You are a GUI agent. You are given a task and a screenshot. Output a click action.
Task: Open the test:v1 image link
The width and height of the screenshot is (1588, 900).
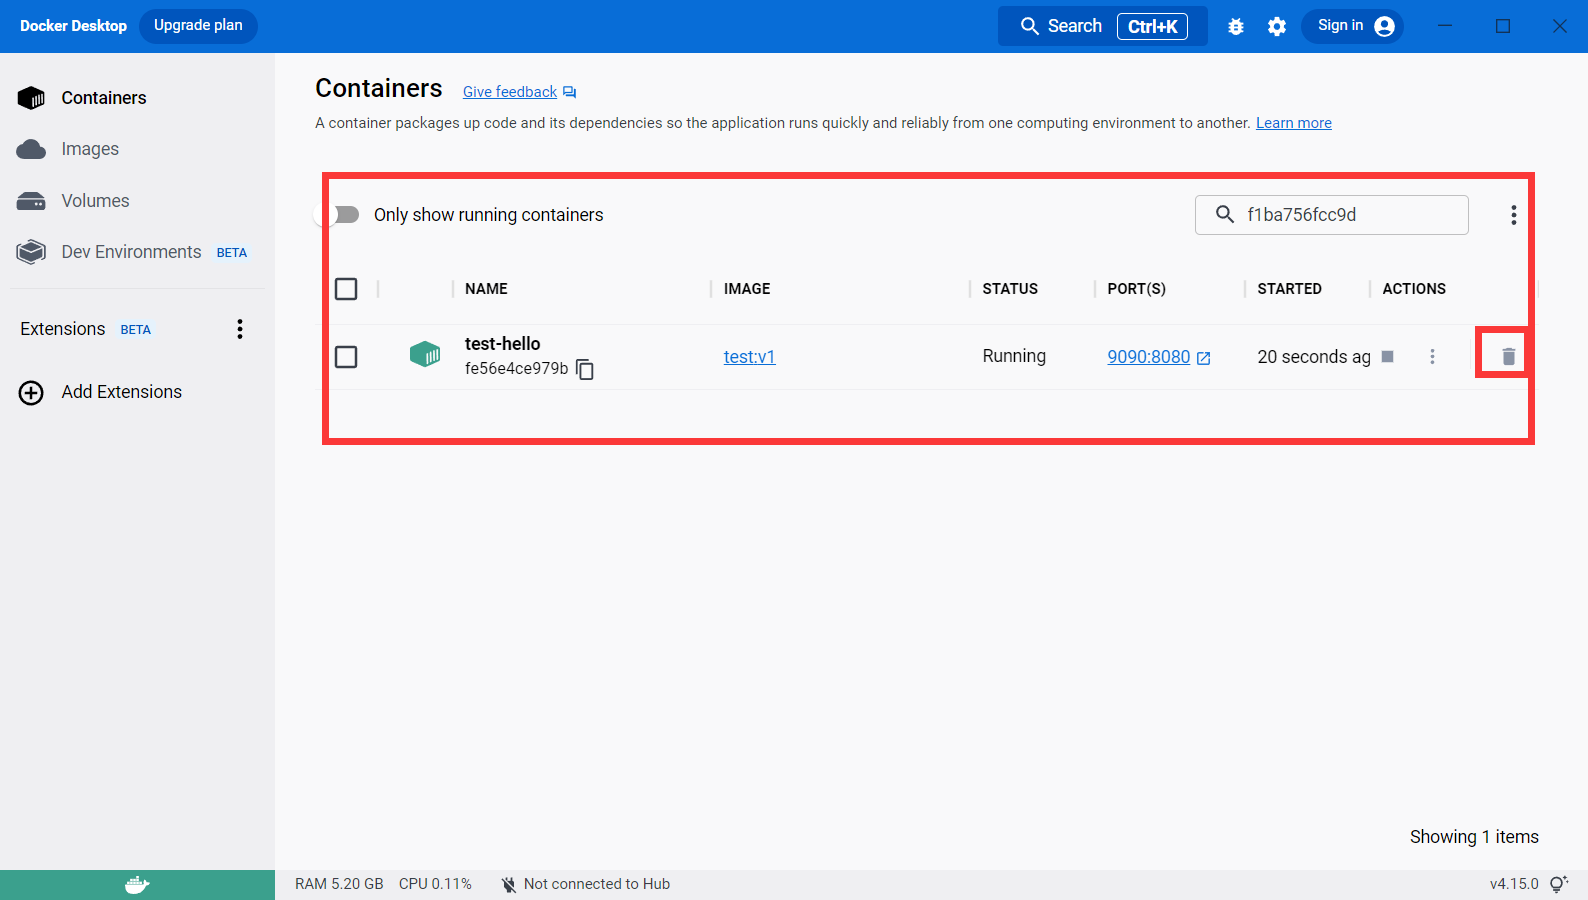(x=749, y=357)
